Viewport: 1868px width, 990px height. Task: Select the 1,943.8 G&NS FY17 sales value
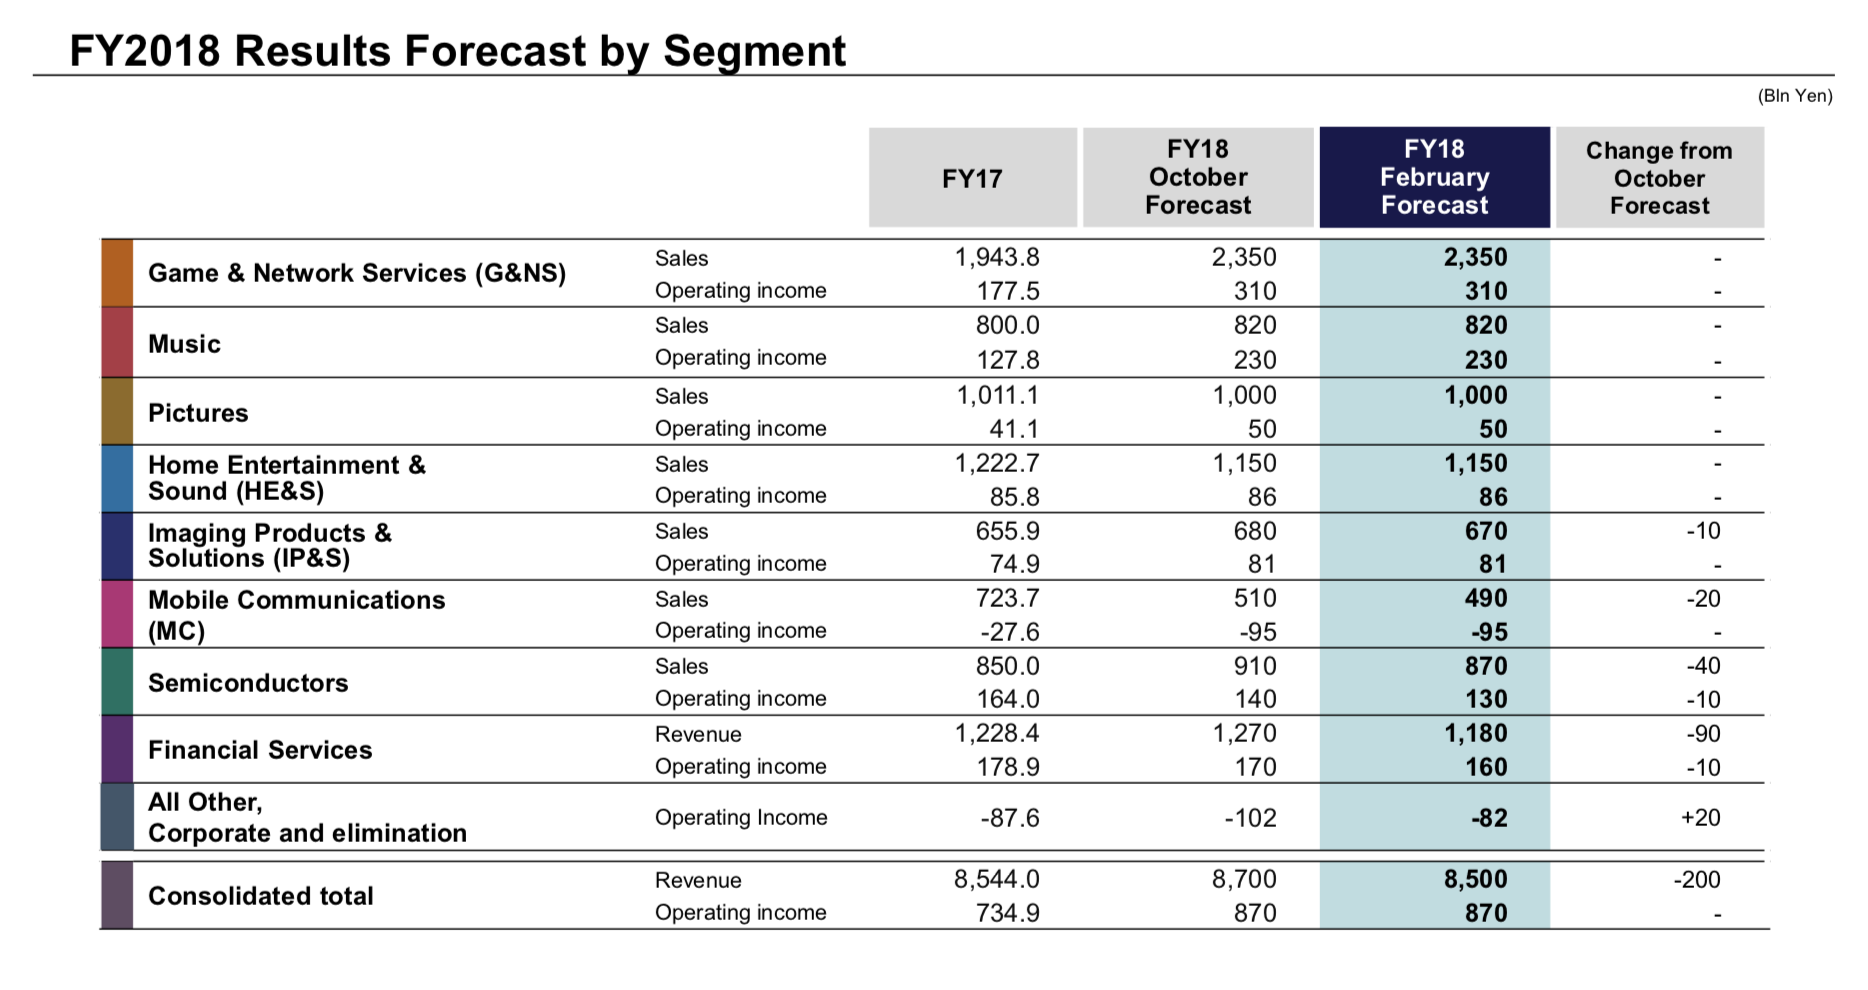pyautogui.click(x=997, y=257)
